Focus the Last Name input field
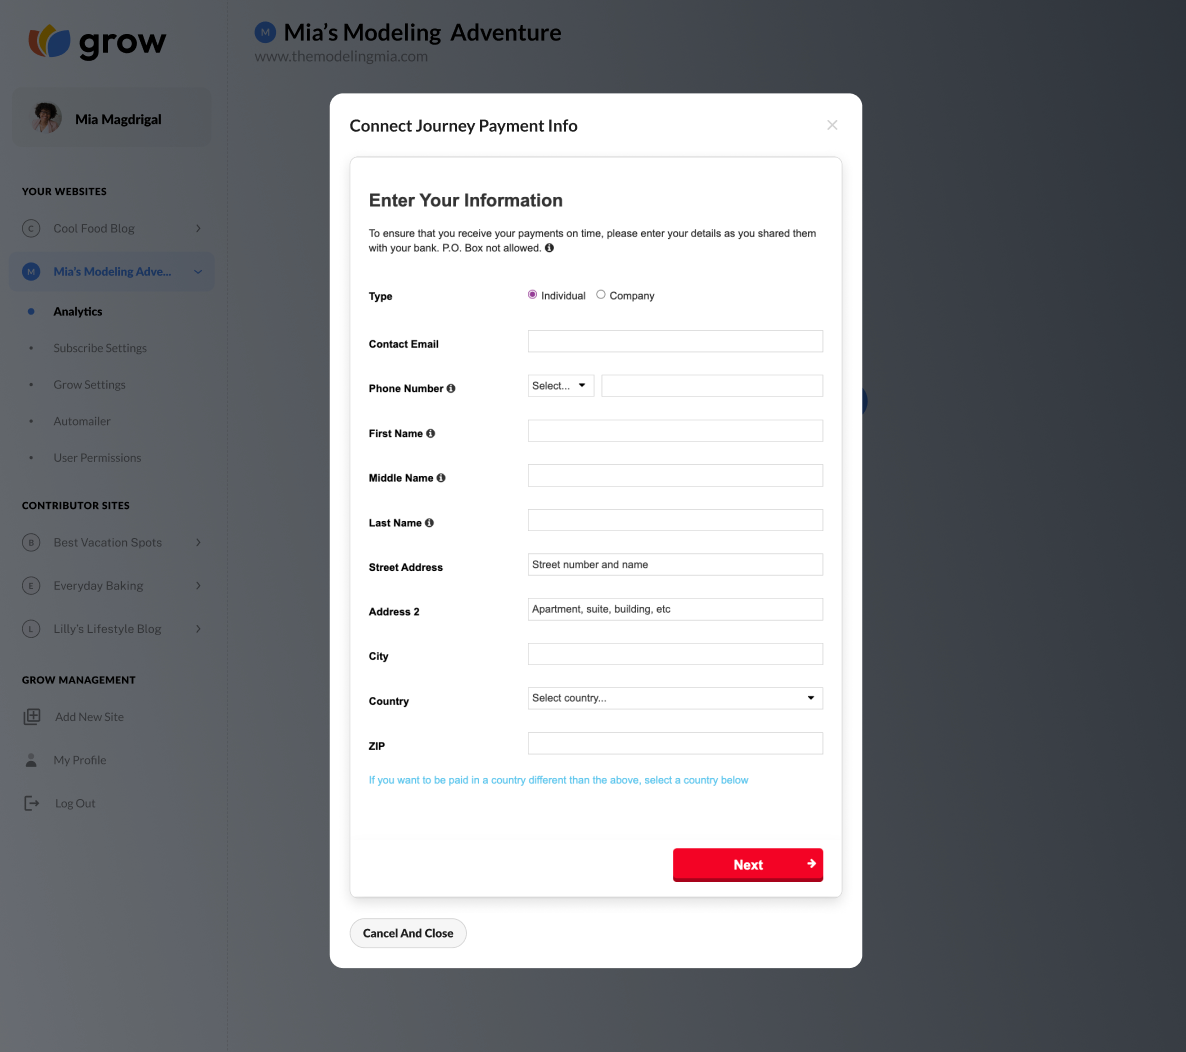 coord(675,520)
